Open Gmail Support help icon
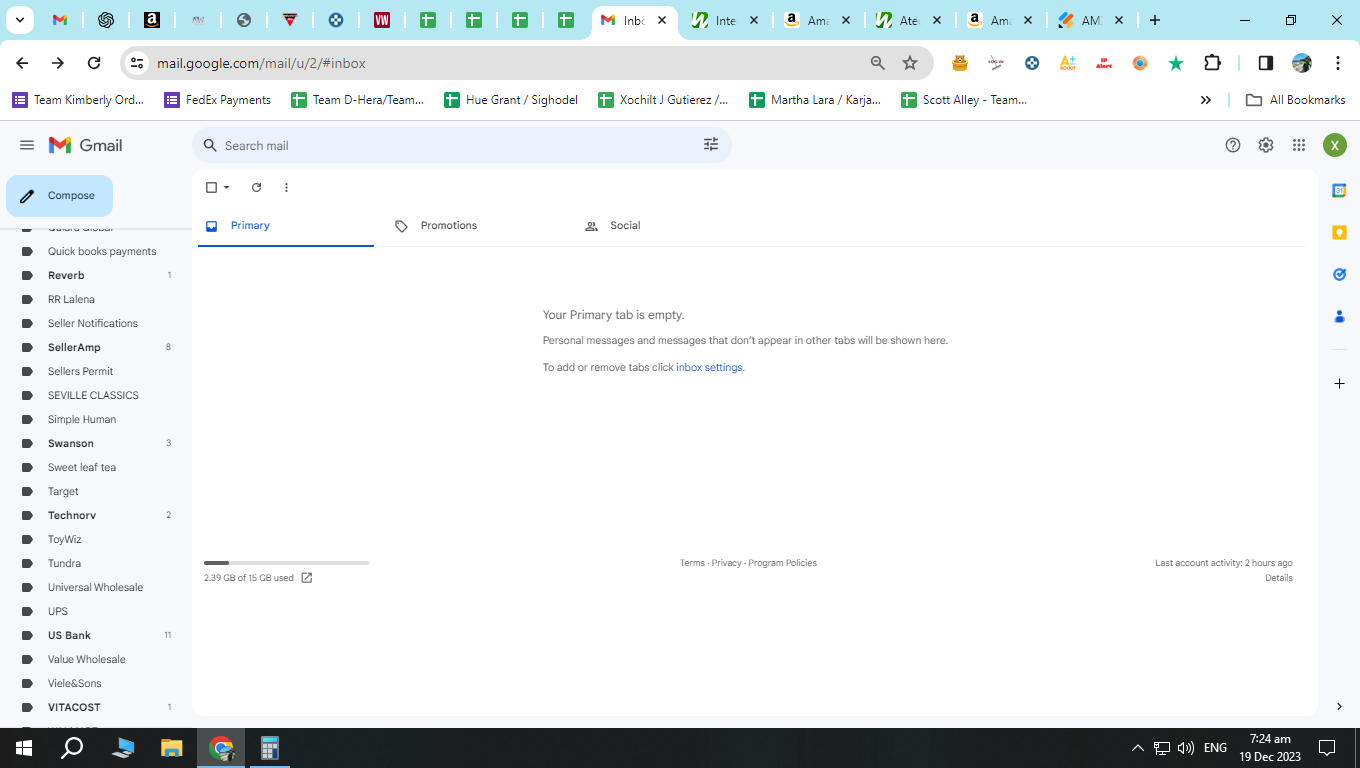The image size is (1360, 768). (x=1233, y=145)
